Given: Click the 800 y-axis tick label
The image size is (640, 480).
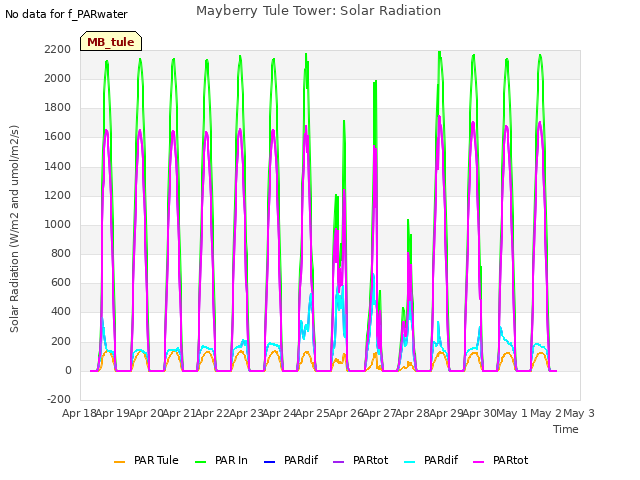Looking at the screenshot, I should 61,253.
